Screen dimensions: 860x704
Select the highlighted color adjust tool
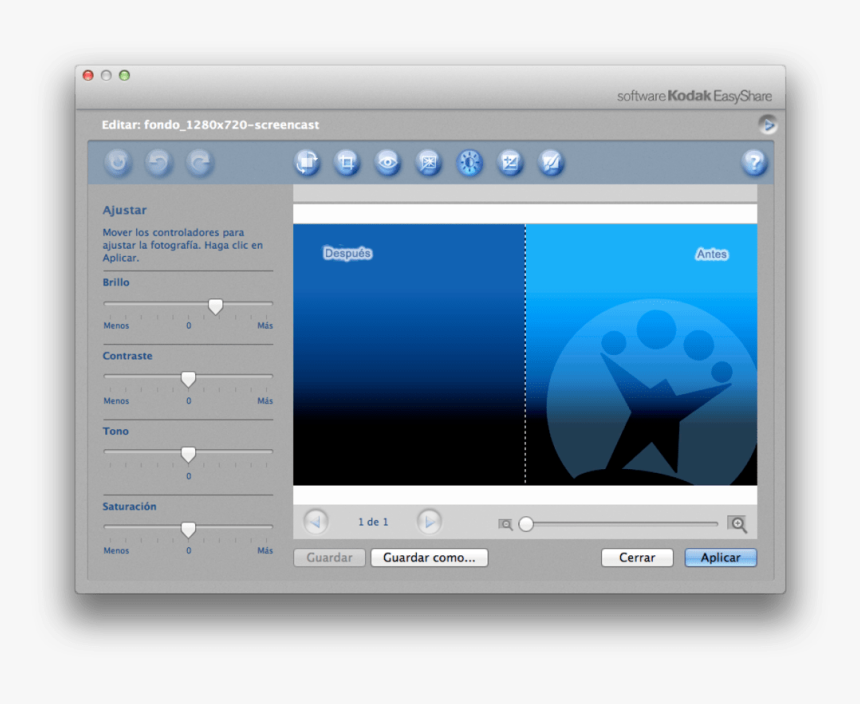pos(469,162)
